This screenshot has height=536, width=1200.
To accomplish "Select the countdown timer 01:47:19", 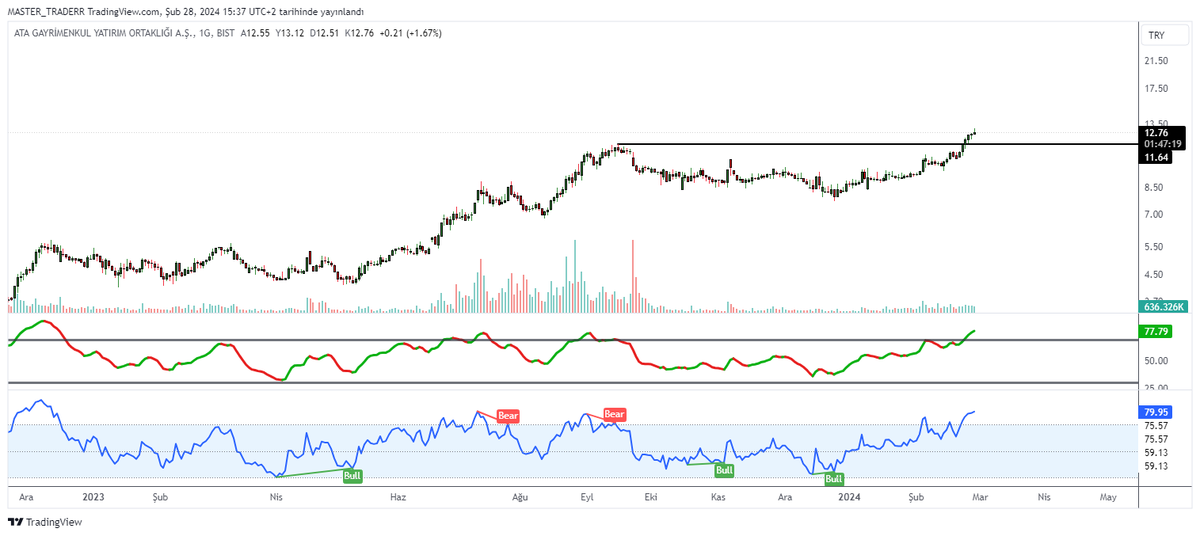I will coord(1163,144).
